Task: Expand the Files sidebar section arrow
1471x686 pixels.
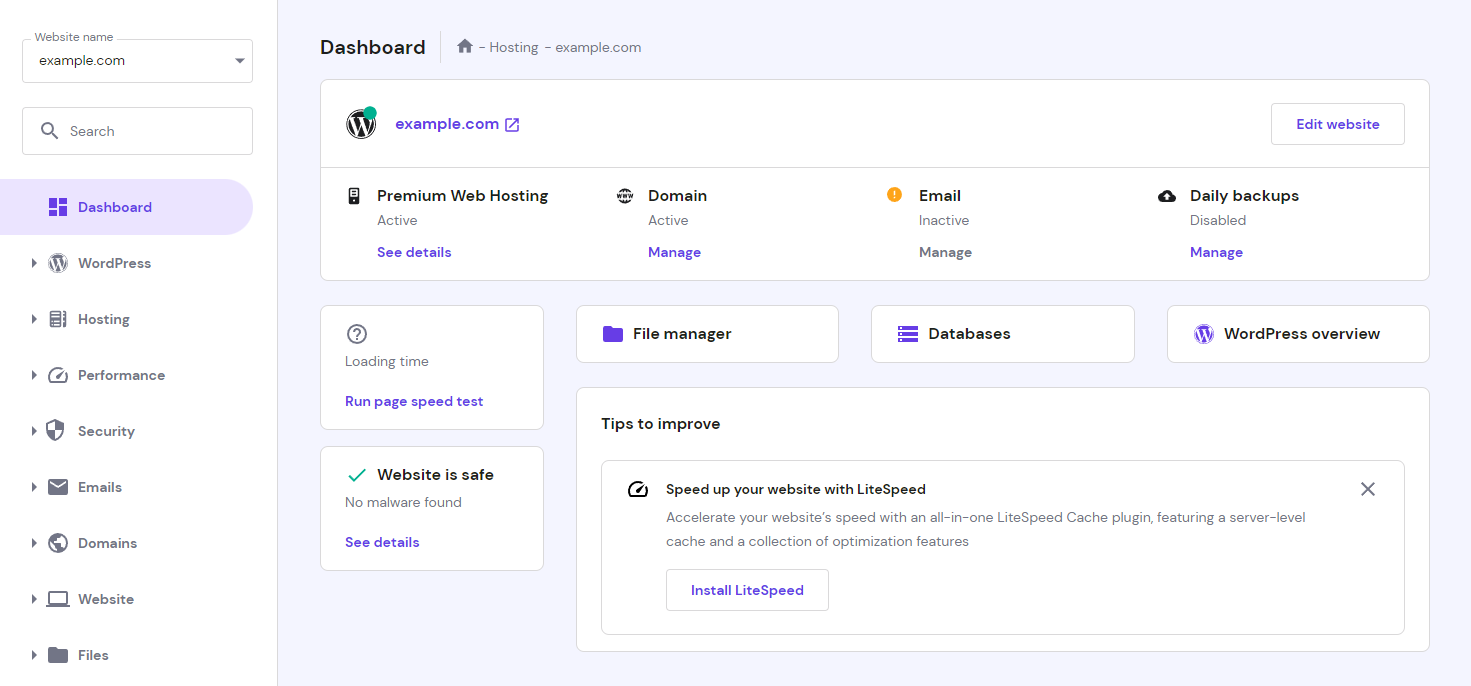Action: tap(34, 655)
